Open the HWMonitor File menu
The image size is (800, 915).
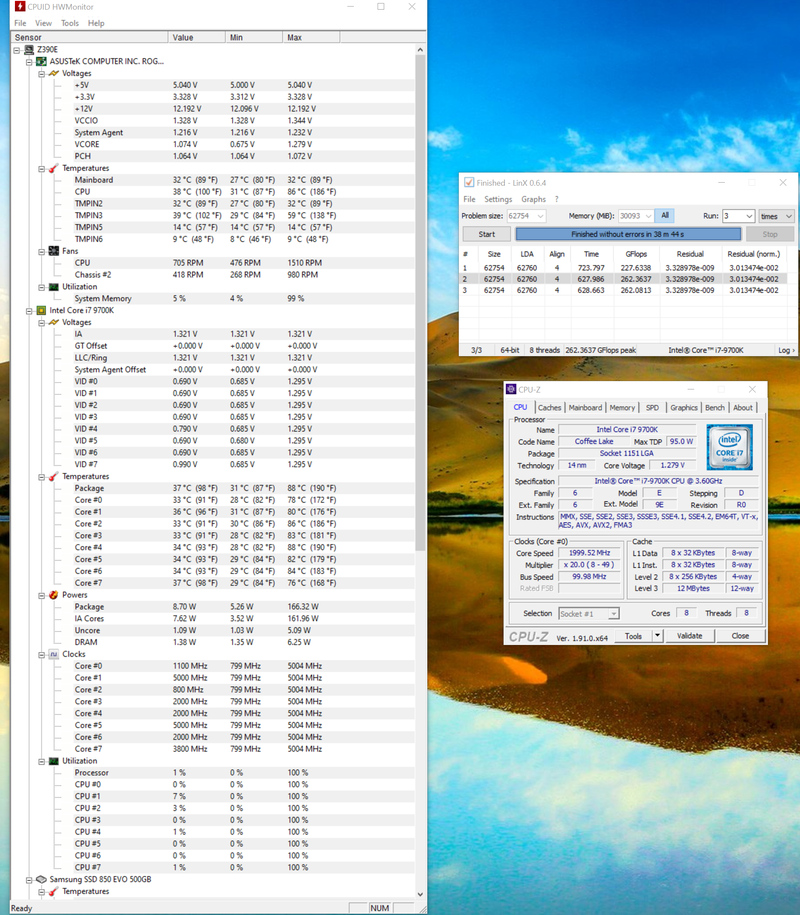[20, 23]
